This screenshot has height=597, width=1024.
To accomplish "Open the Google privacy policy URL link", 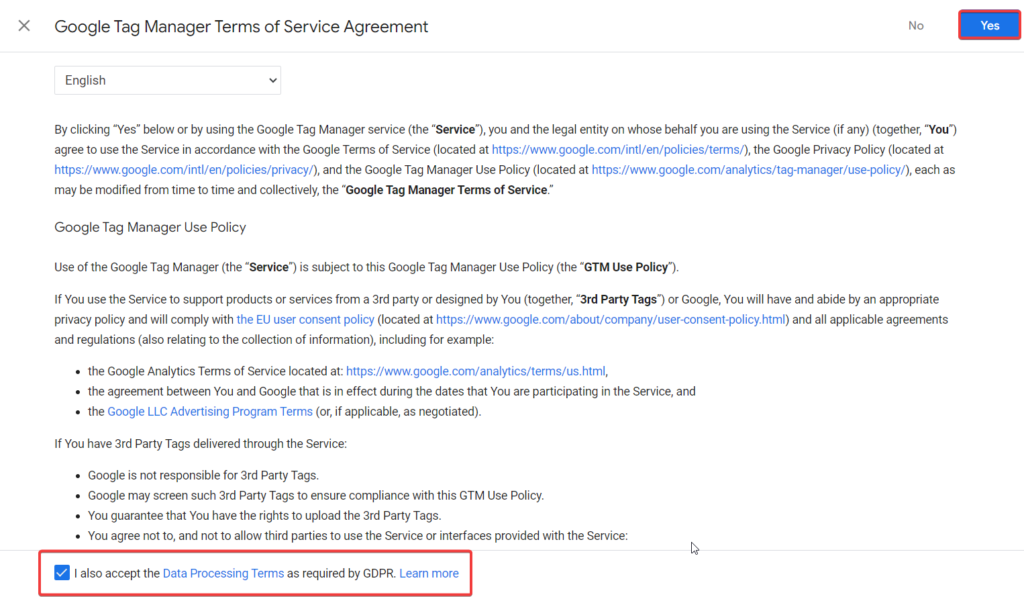I will 185,170.
